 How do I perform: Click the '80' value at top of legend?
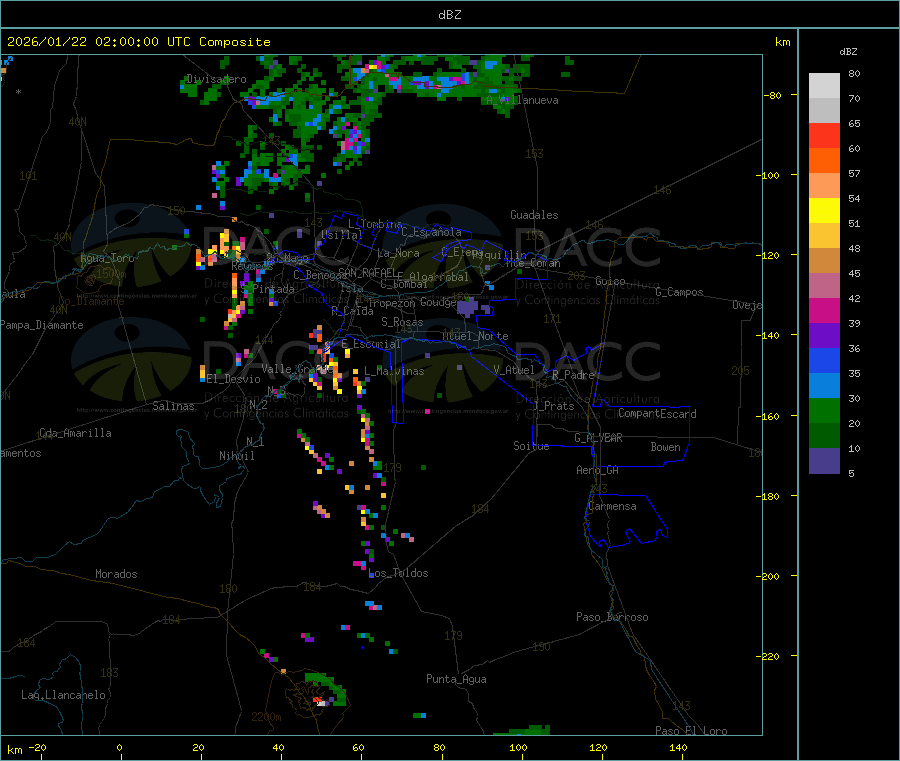(x=854, y=73)
